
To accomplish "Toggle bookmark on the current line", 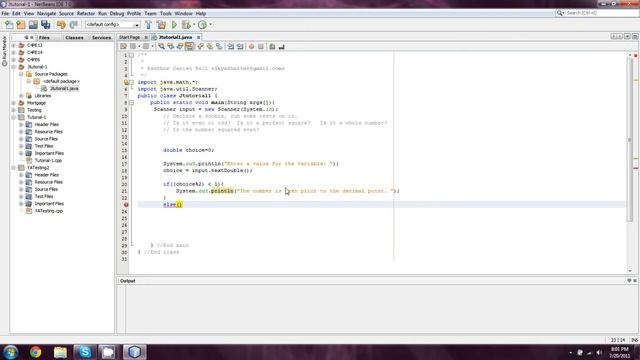I will [x=219, y=47].
